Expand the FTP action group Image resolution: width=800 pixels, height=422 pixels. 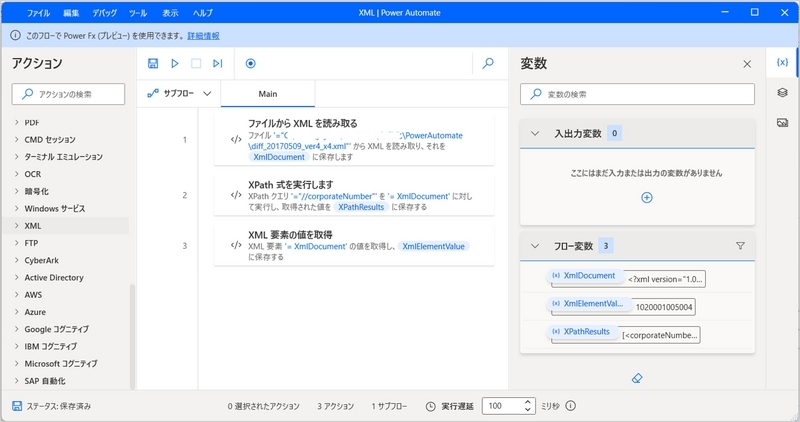pos(16,243)
